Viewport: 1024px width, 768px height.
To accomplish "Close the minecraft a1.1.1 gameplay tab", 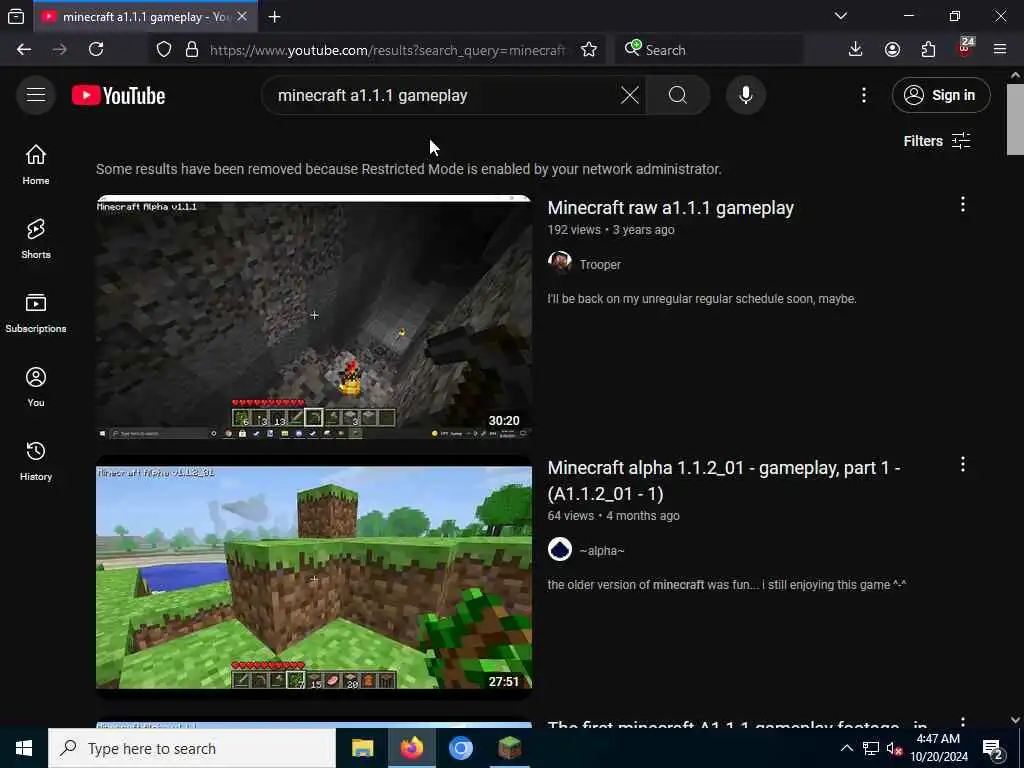I will pyautogui.click(x=242, y=16).
